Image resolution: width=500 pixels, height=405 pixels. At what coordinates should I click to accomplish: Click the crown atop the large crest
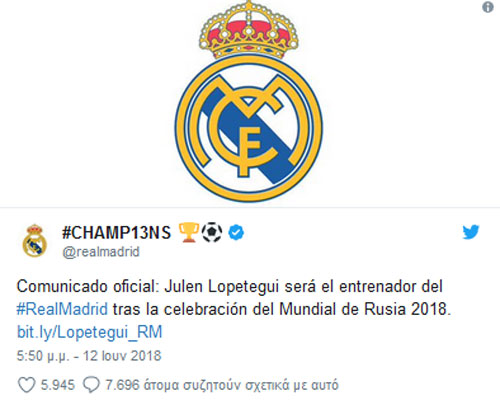249,30
